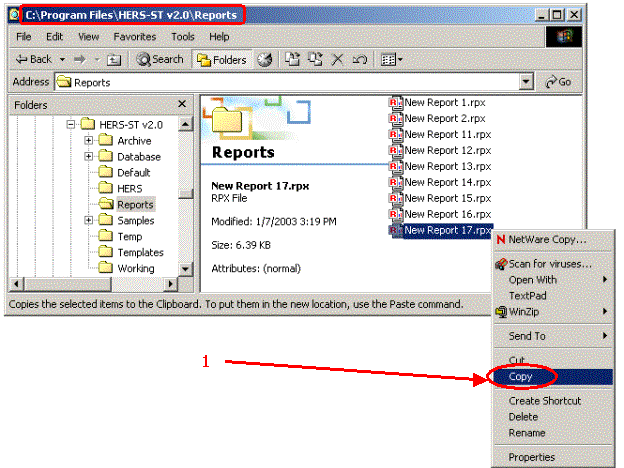Click the folder tree scroll-down arrow
Screen dimensions: 624x468
(185, 269)
